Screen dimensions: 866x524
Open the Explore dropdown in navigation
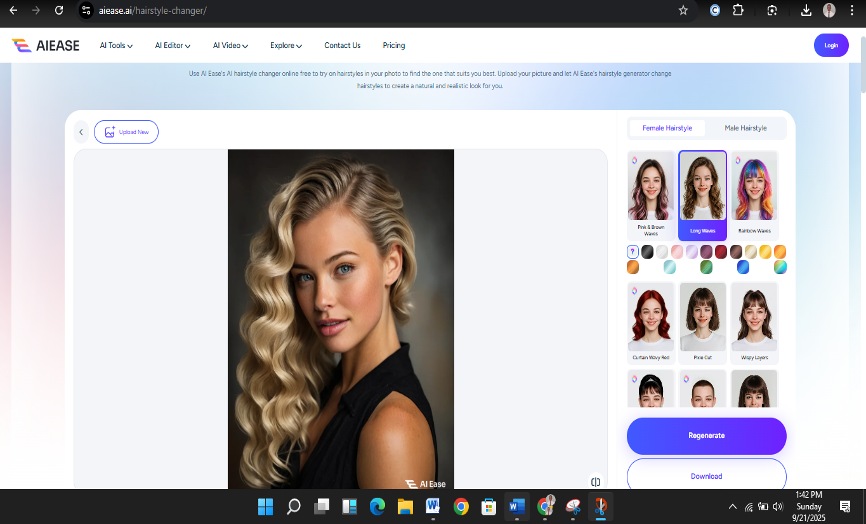[x=286, y=45]
